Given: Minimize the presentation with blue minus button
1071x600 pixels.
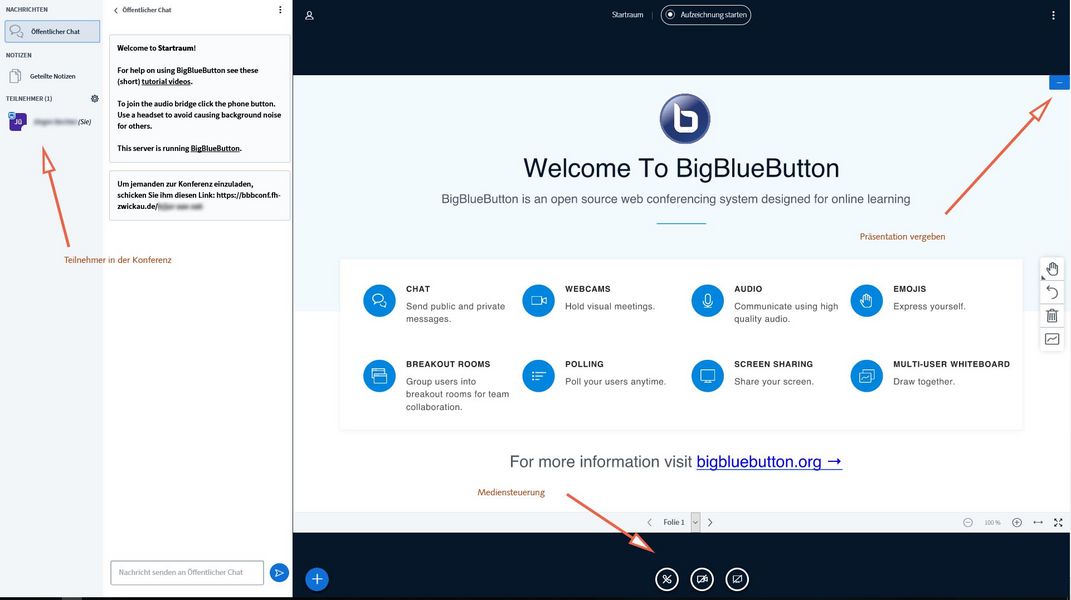Looking at the screenshot, I should tap(1059, 83).
